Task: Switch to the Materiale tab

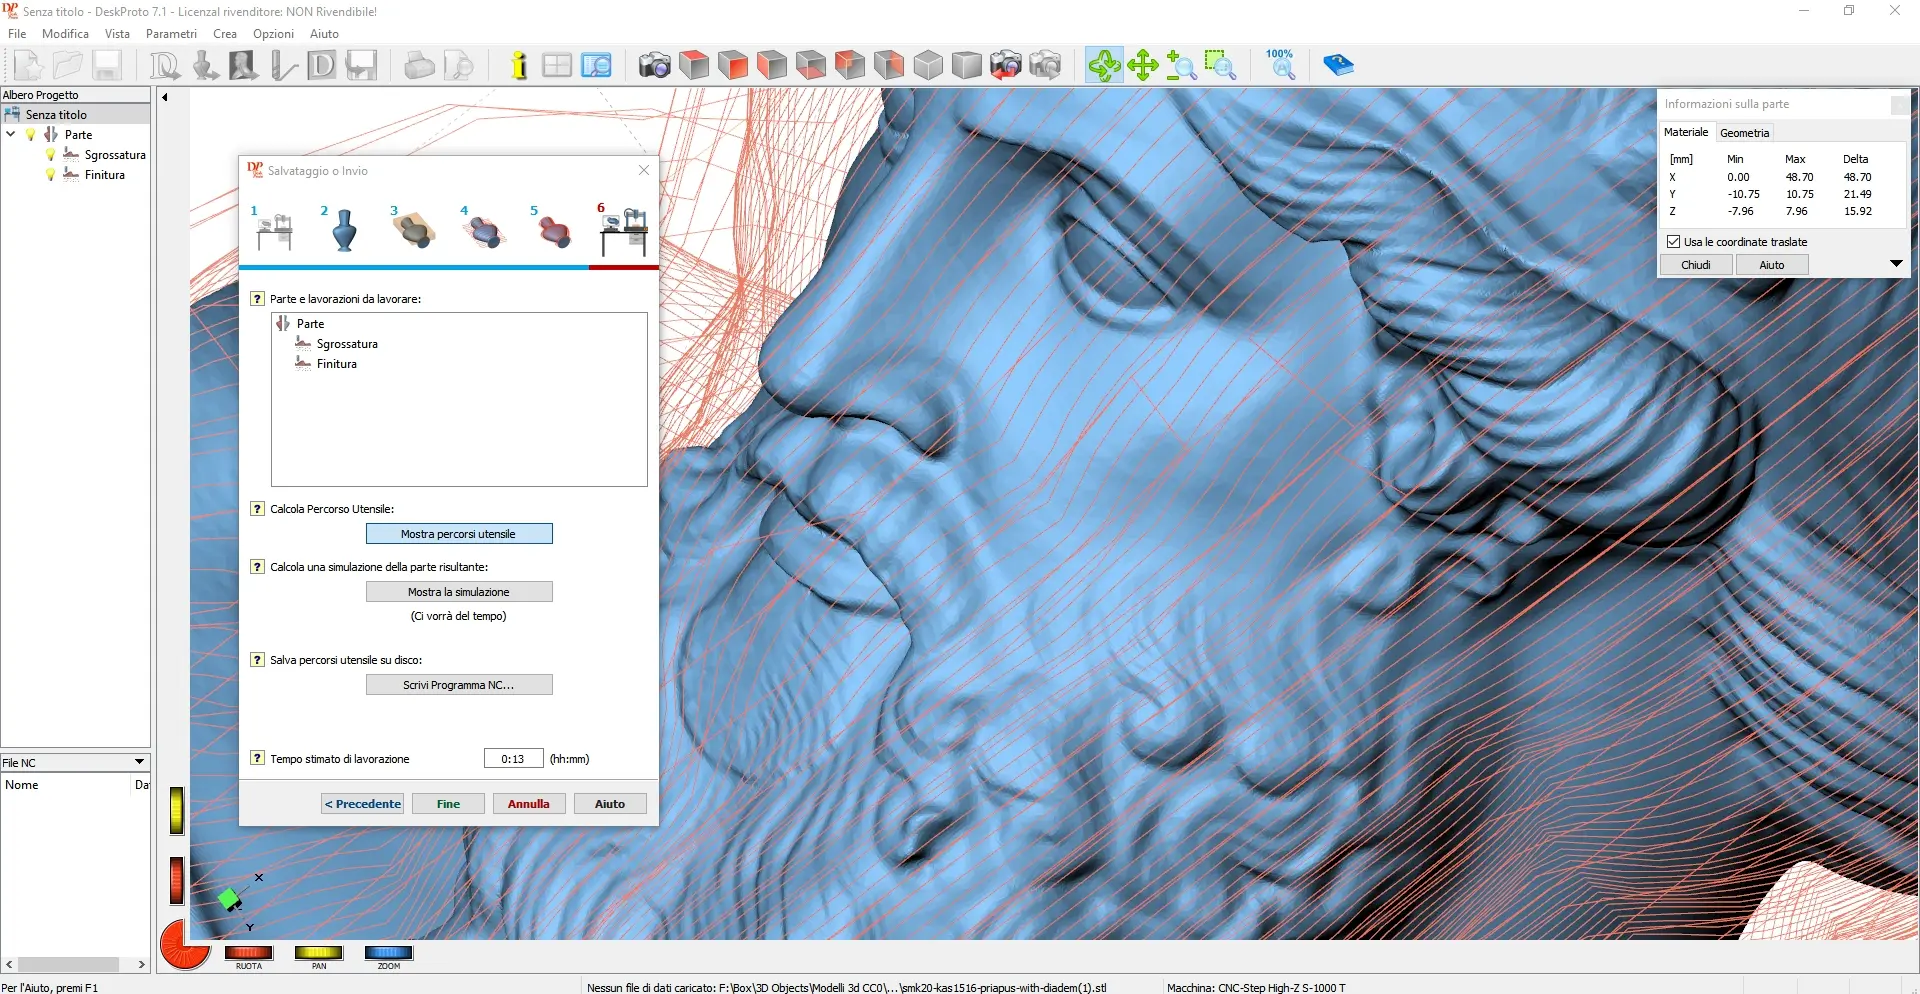Action: 1686,132
